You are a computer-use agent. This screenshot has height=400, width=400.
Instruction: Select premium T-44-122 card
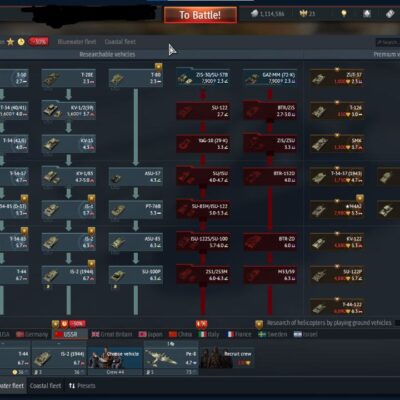(x=337, y=307)
